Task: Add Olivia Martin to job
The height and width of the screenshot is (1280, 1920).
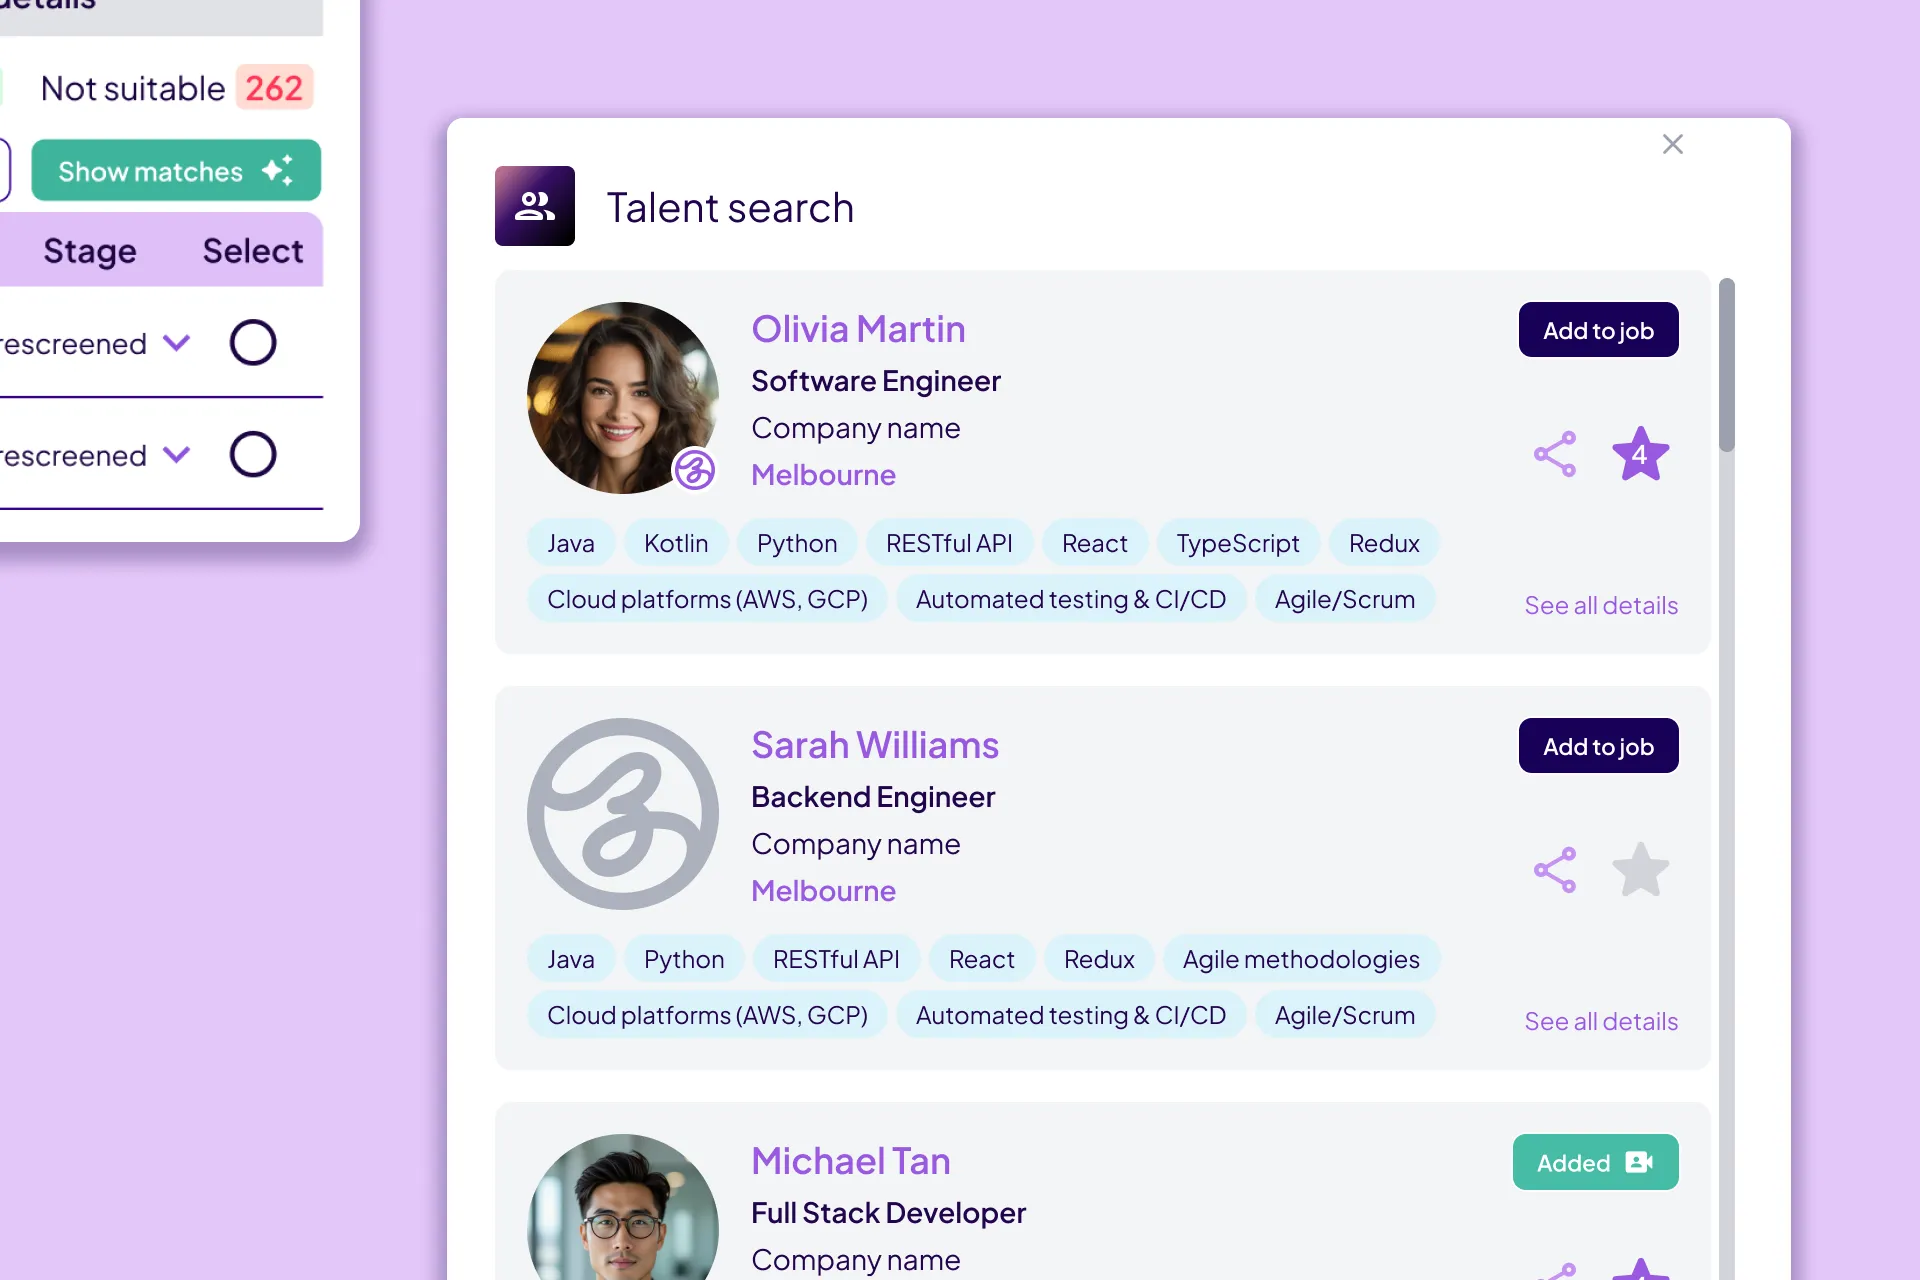Action: [1597, 330]
